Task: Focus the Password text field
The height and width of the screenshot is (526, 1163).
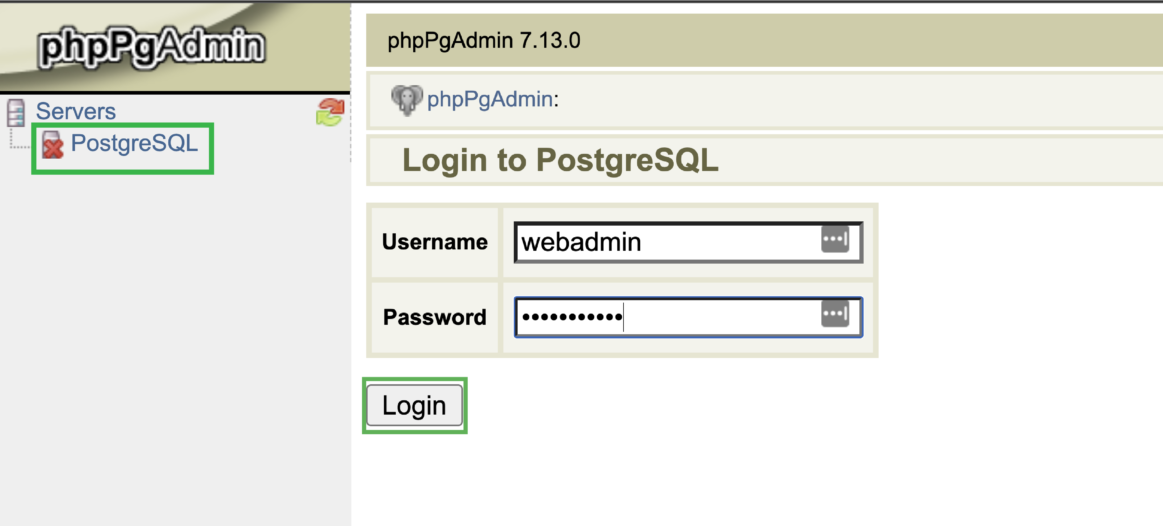Action: point(667,317)
